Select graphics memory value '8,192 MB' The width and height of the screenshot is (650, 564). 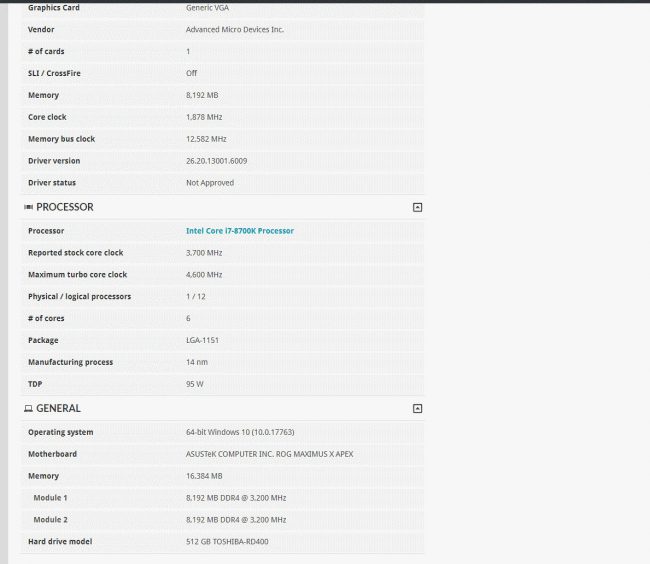pos(202,95)
